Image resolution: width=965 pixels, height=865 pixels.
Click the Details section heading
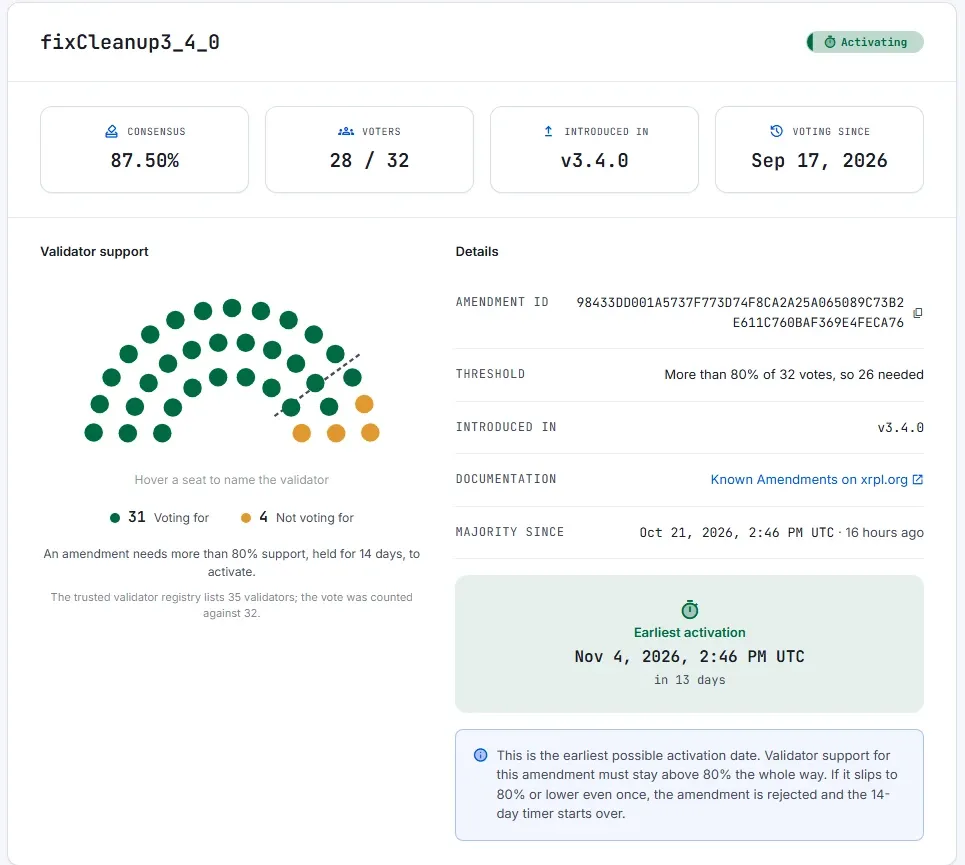[477, 252]
